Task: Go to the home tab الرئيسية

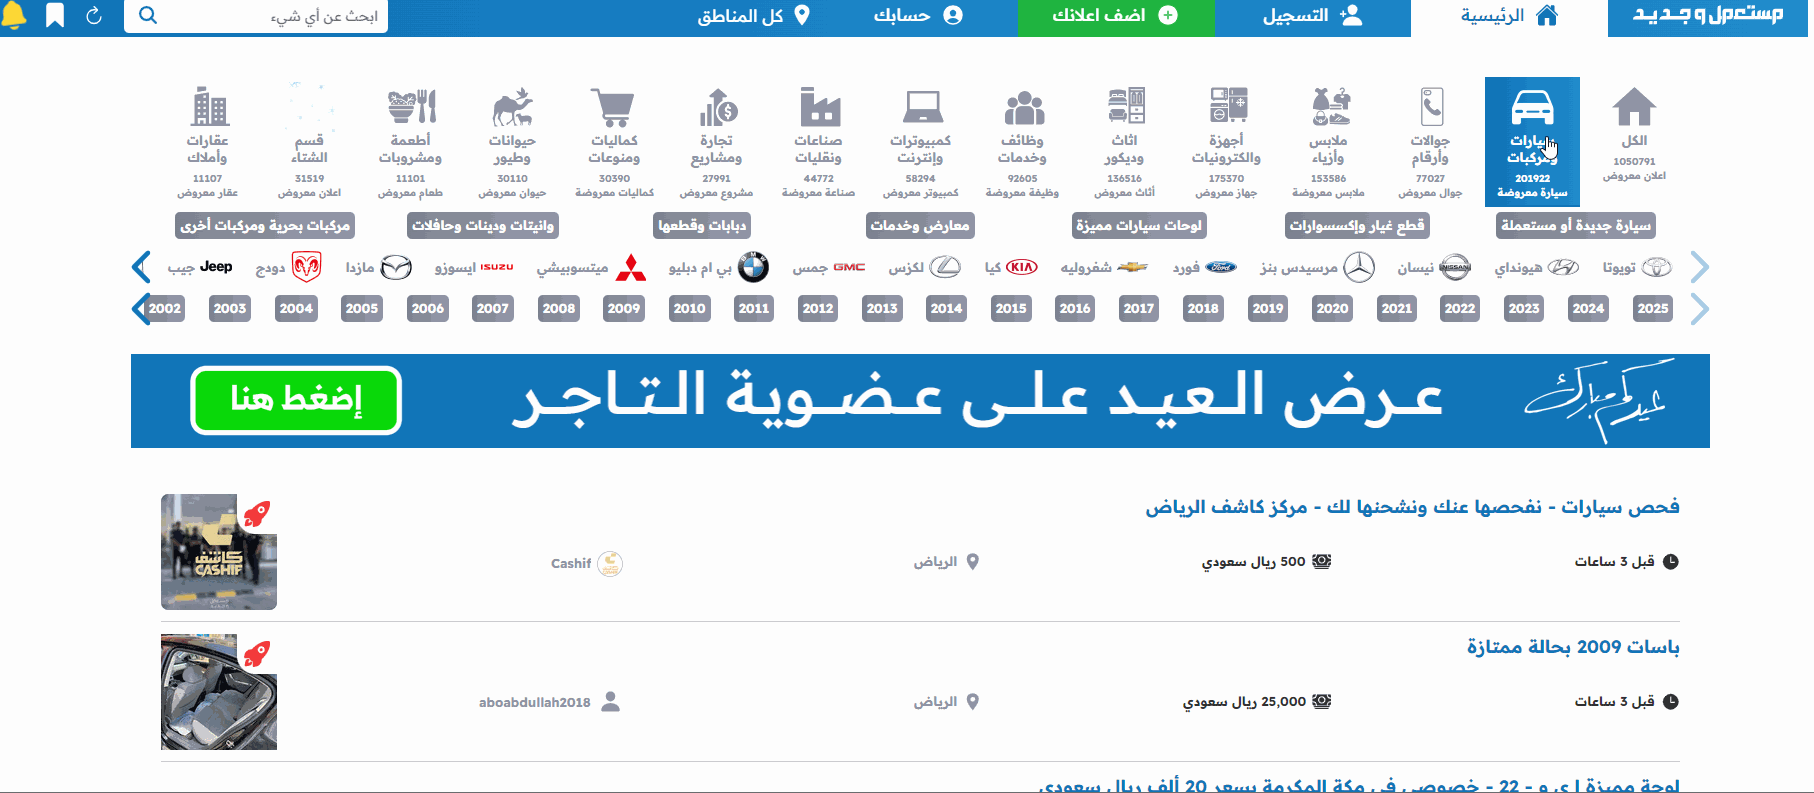Action: pos(1508,16)
